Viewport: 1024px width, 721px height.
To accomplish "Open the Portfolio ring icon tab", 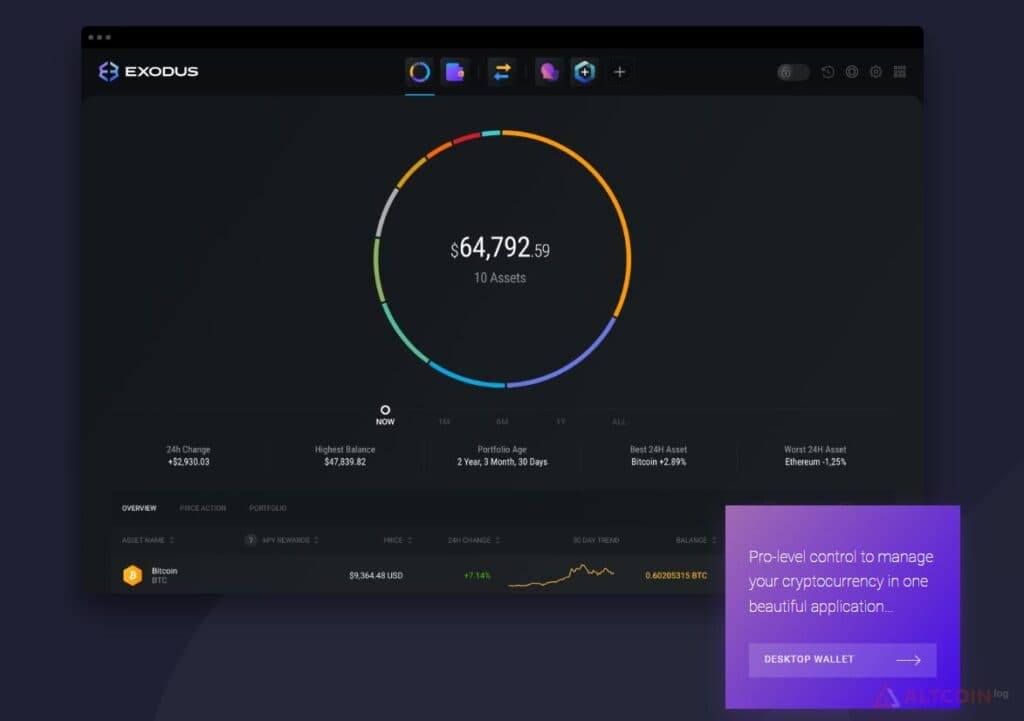I will pyautogui.click(x=419, y=72).
